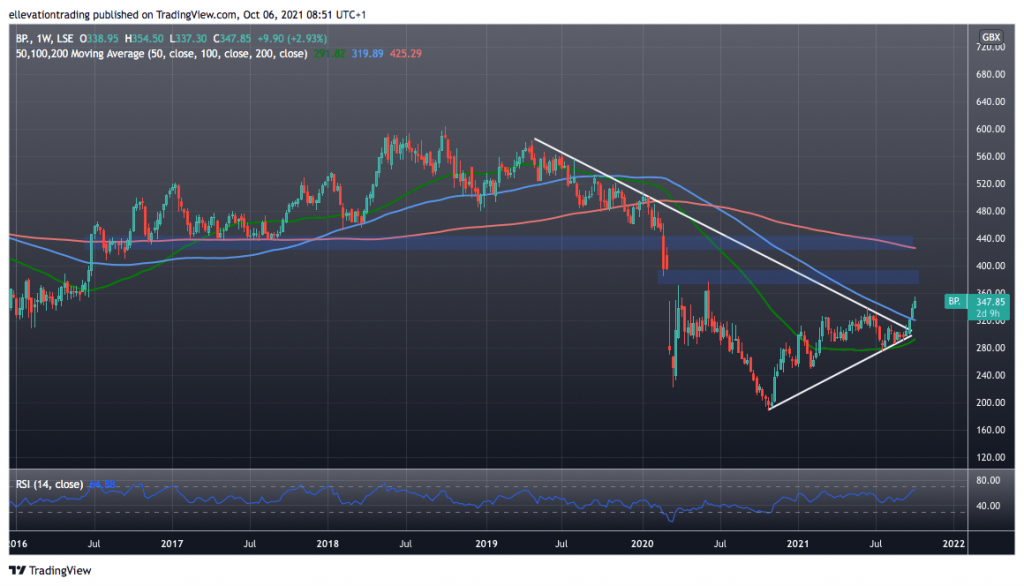Click the 280.00 price axis label

tap(990, 348)
